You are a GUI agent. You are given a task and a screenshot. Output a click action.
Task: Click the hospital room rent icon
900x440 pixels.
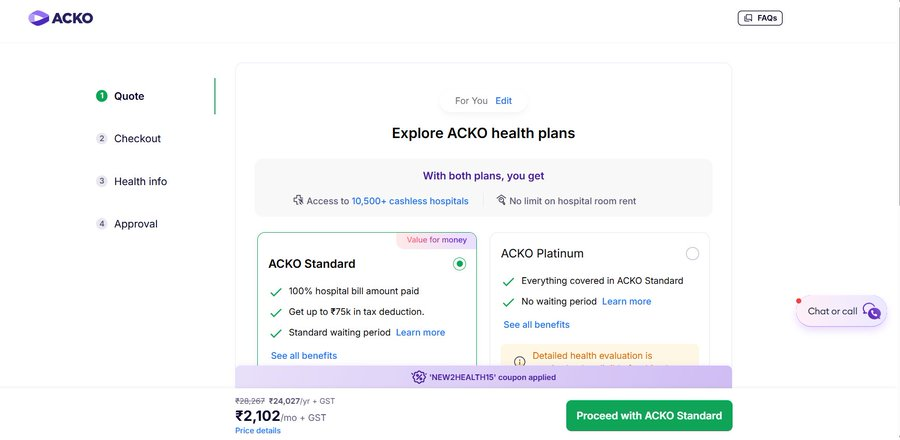[x=501, y=200]
